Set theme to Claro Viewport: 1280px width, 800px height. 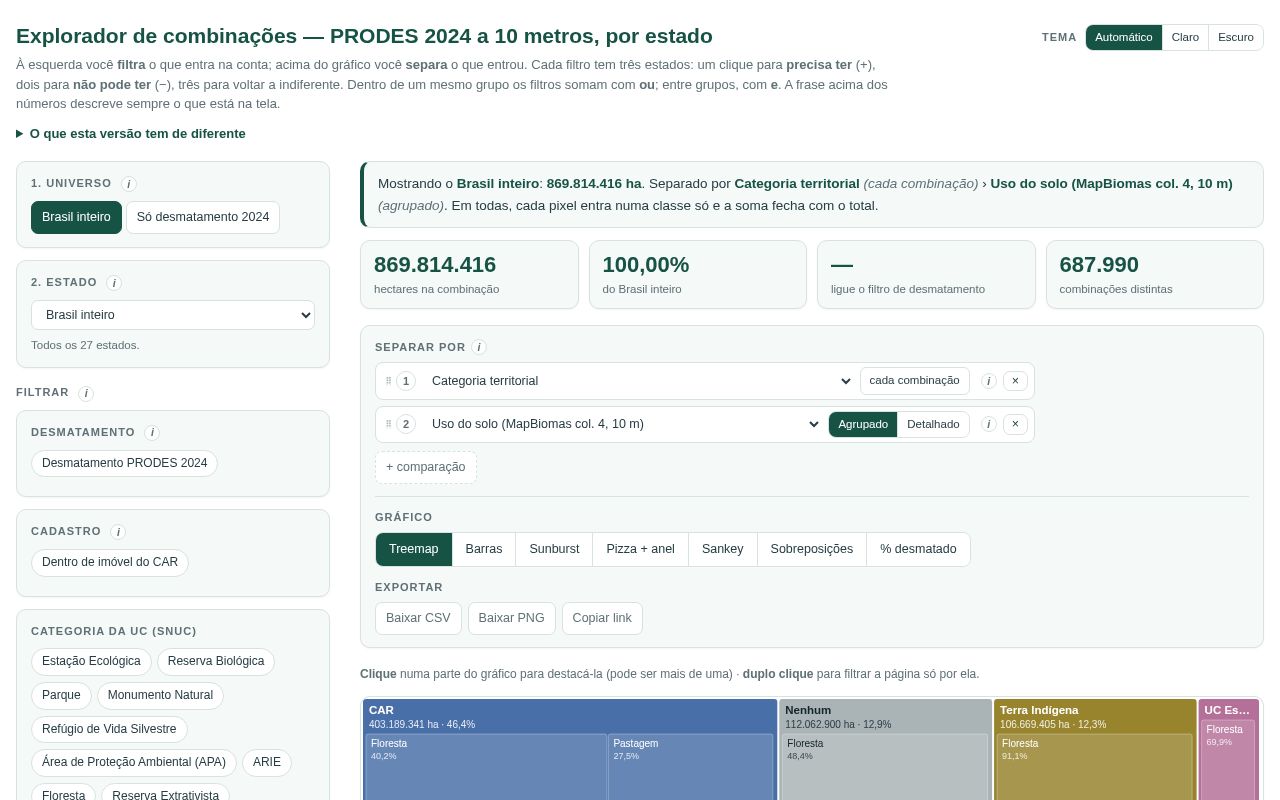tap(1185, 37)
